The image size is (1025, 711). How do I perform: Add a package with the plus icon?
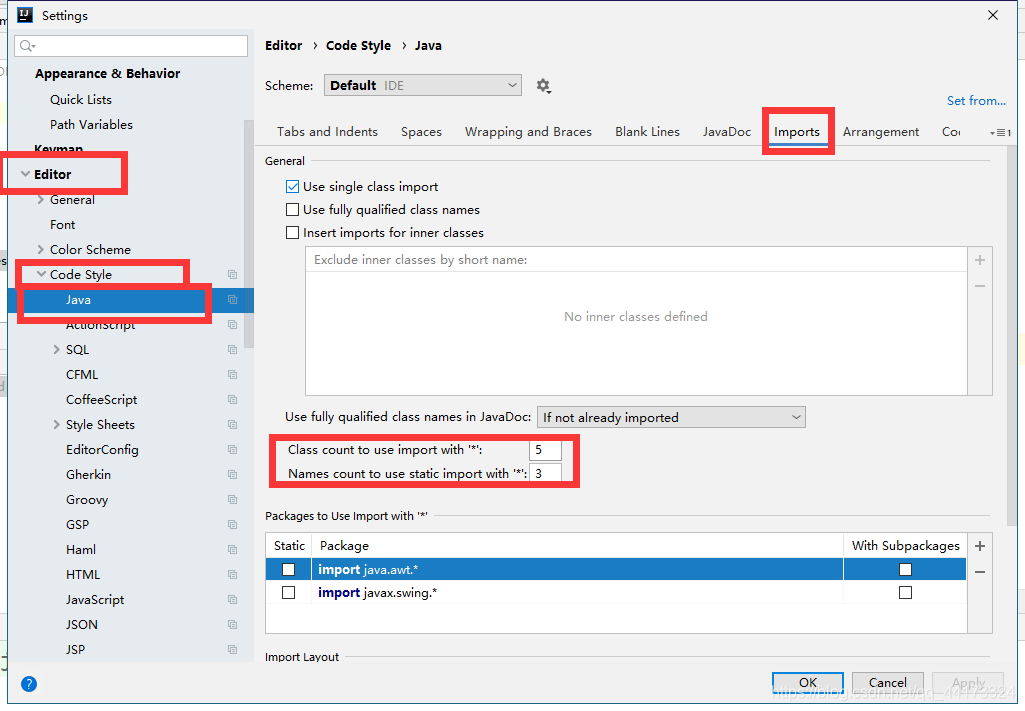coord(980,546)
